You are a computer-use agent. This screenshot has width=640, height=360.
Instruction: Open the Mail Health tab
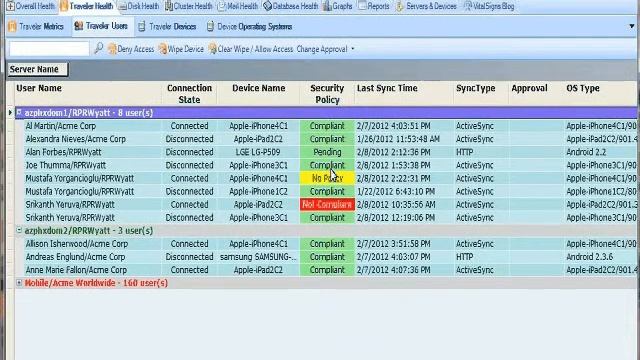pos(238,6)
